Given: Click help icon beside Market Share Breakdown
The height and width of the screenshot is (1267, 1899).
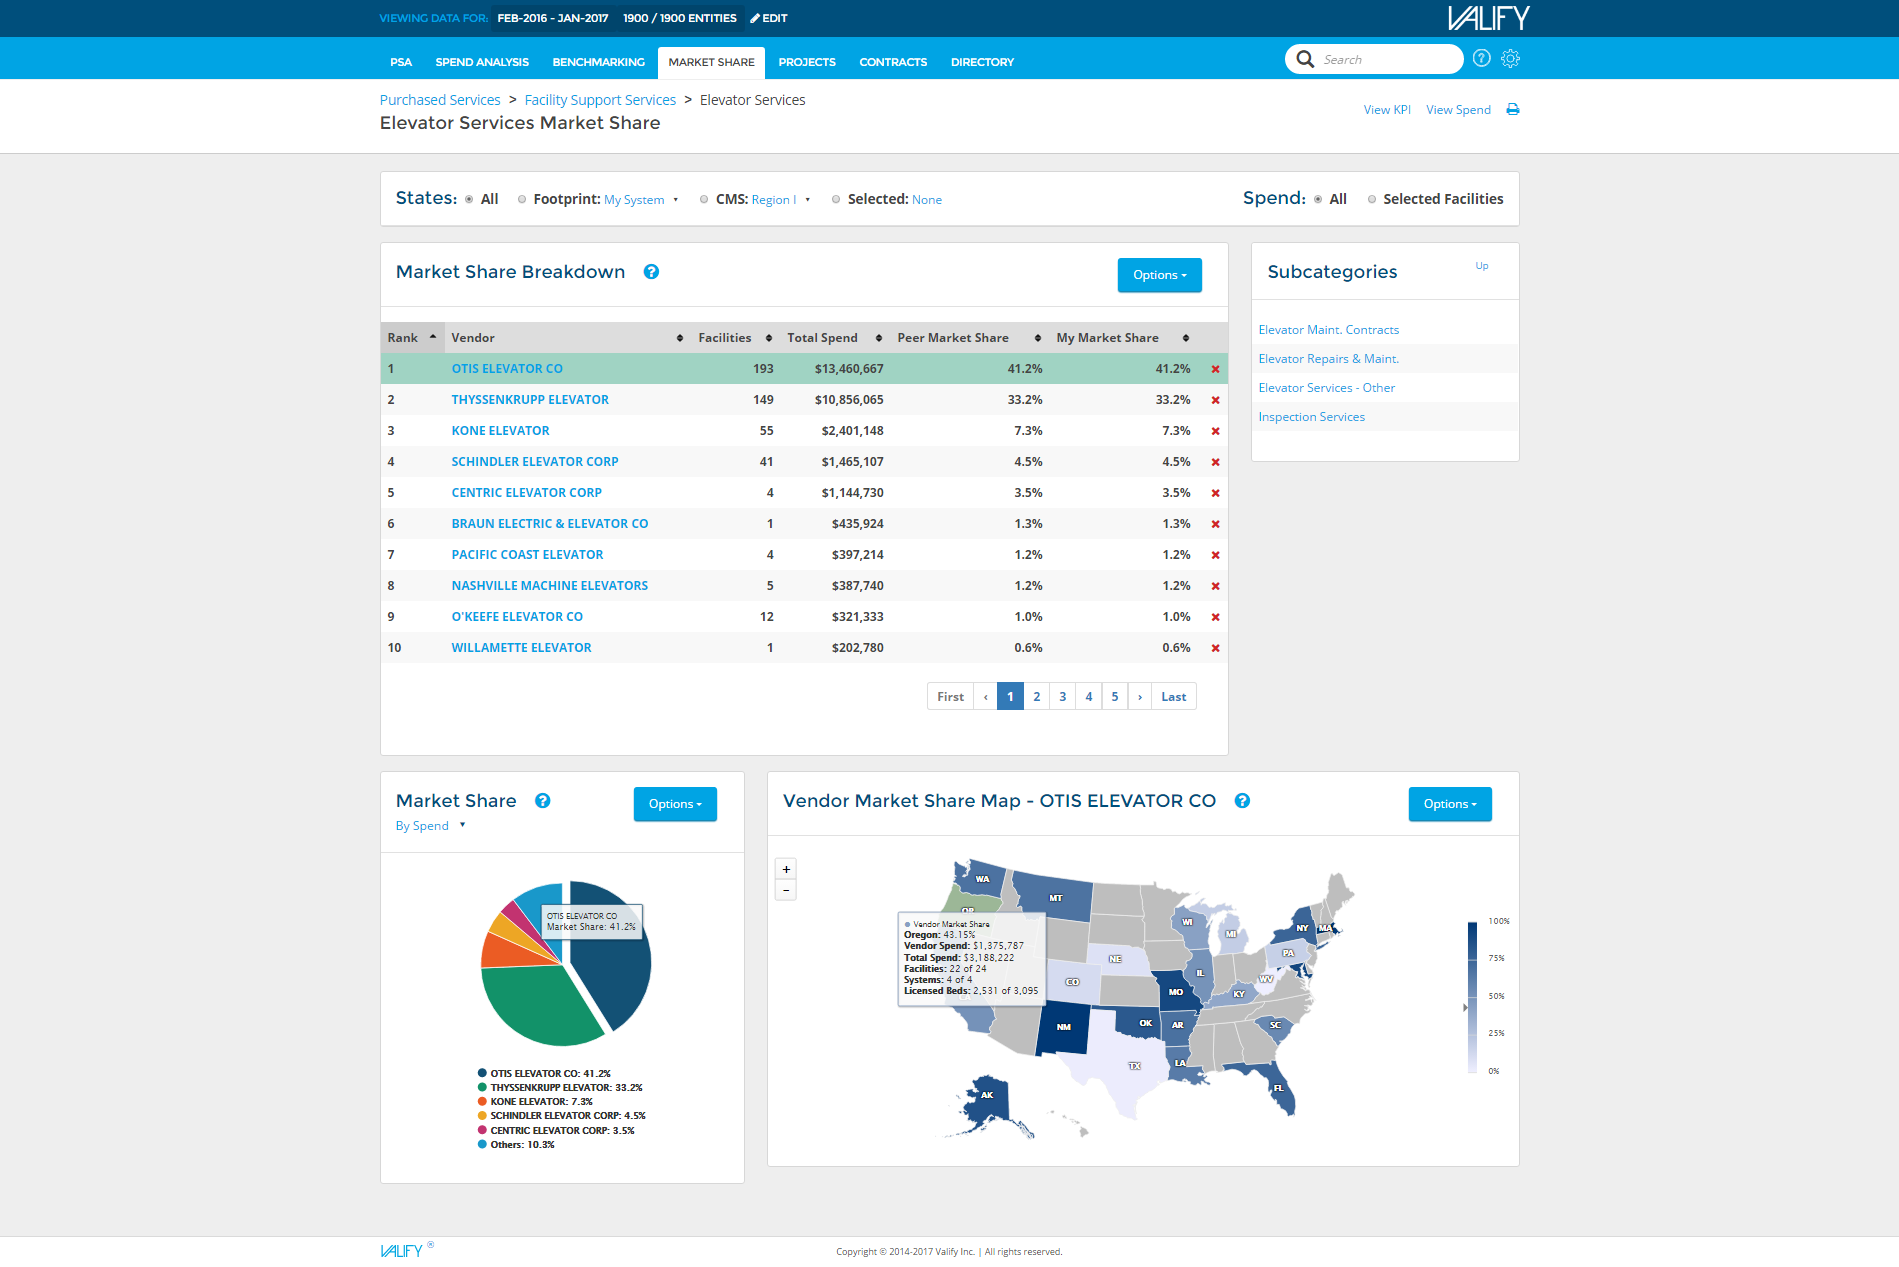Looking at the screenshot, I should [x=651, y=272].
